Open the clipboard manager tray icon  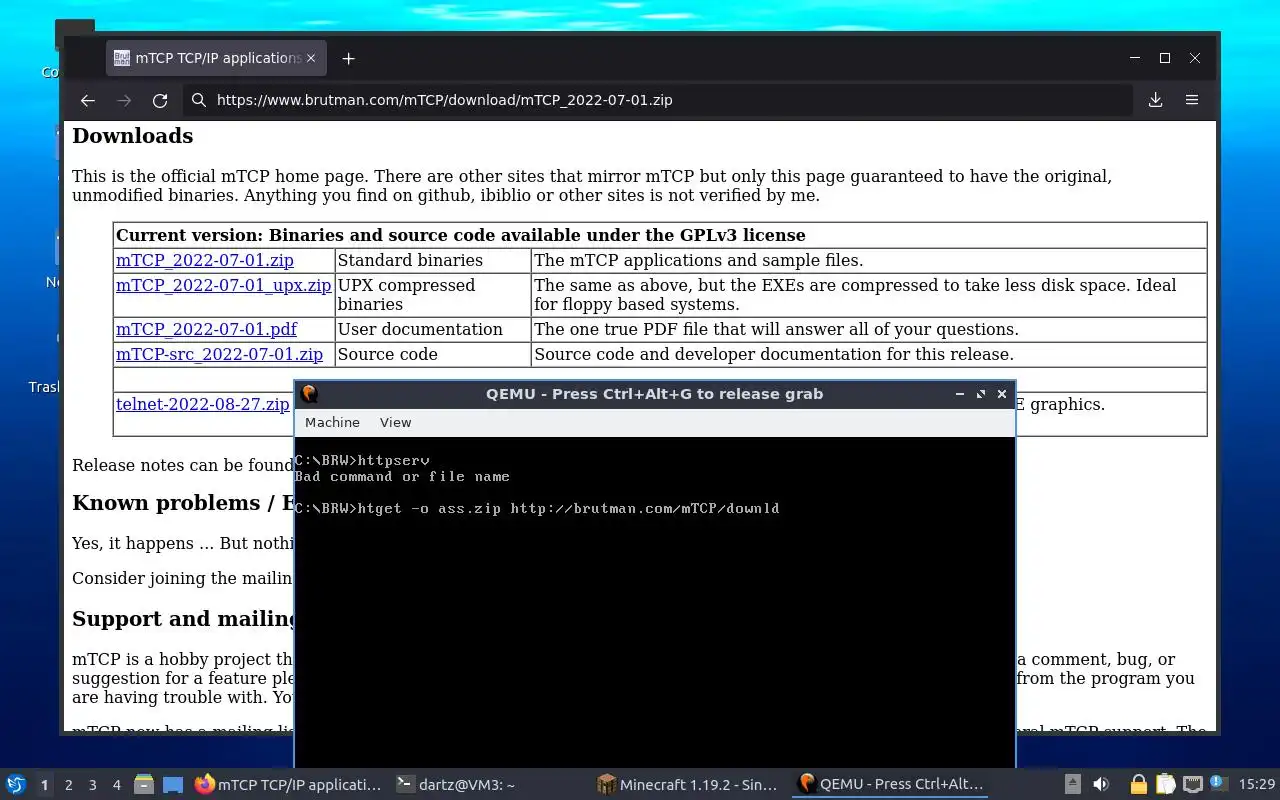pyautogui.click(x=1165, y=784)
